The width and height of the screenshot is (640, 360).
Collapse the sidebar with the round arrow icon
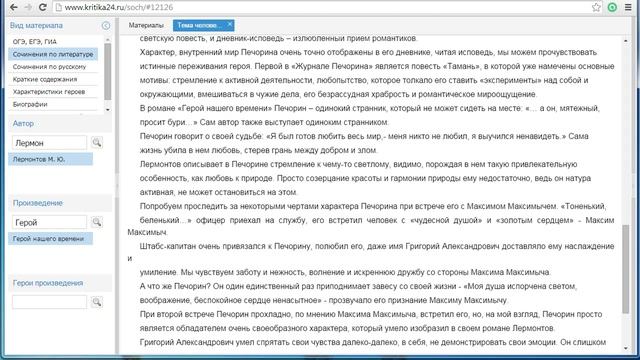click(106, 26)
